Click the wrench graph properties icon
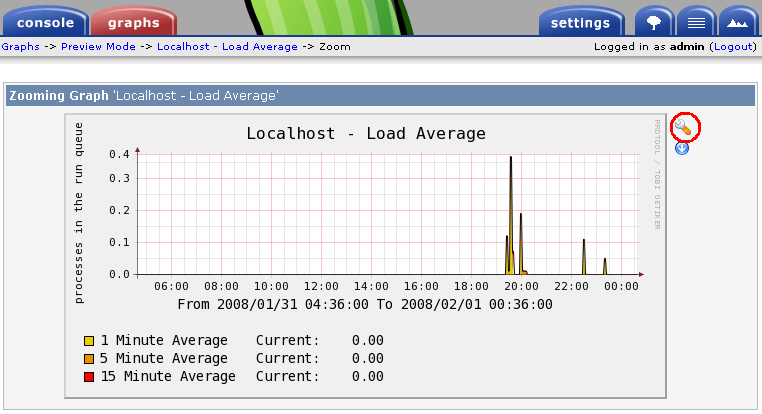Viewport: 762px width, 414px height. pyautogui.click(x=685, y=127)
